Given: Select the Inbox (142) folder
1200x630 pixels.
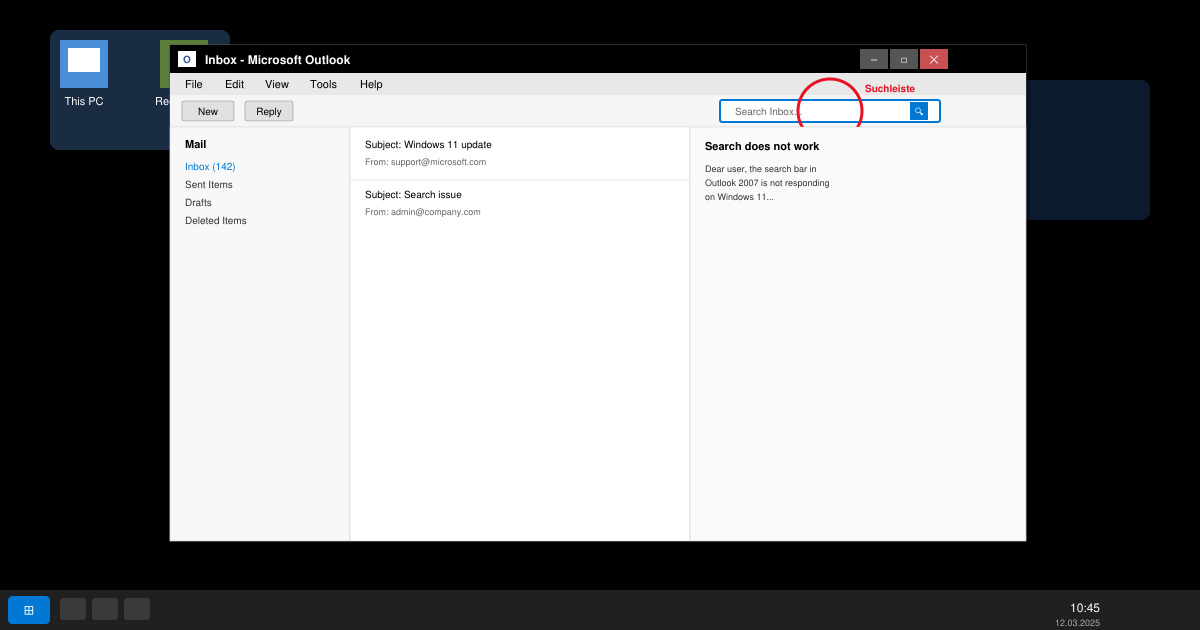Looking at the screenshot, I should pos(210,167).
